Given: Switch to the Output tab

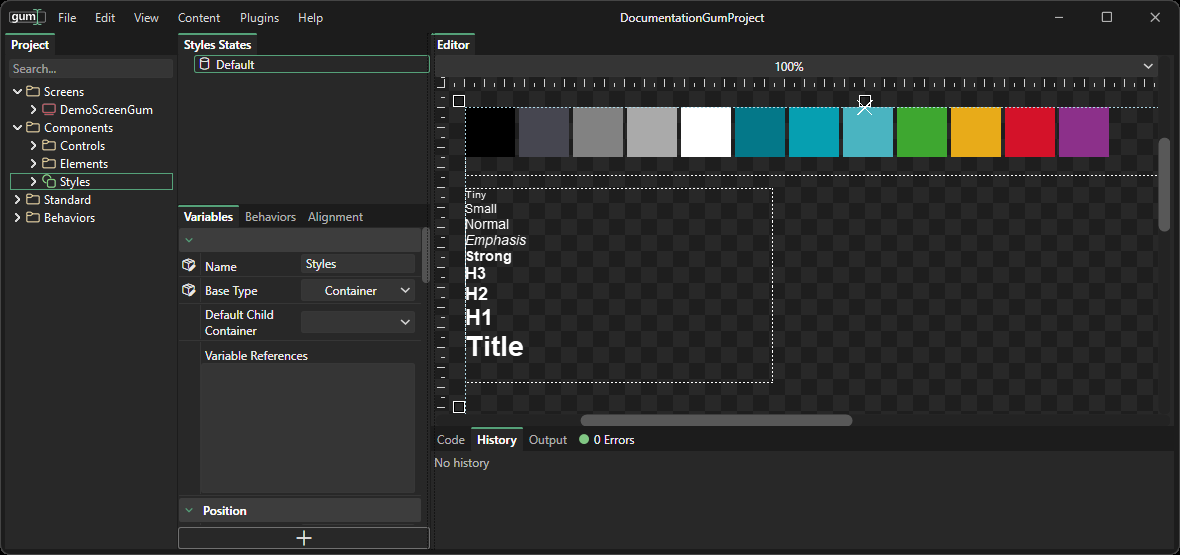Looking at the screenshot, I should point(547,440).
